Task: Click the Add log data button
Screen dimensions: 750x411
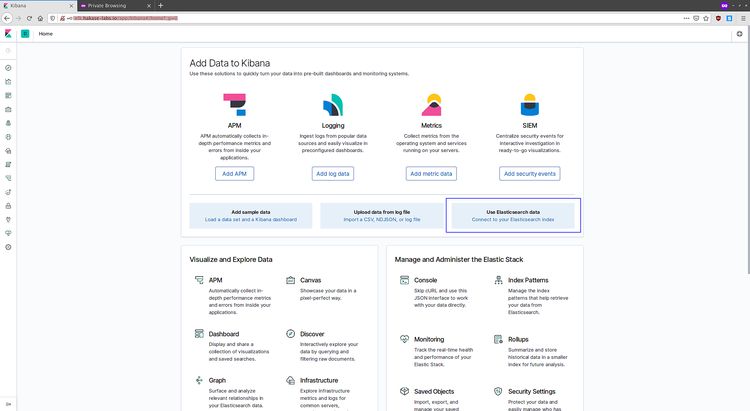Action: coord(333,174)
